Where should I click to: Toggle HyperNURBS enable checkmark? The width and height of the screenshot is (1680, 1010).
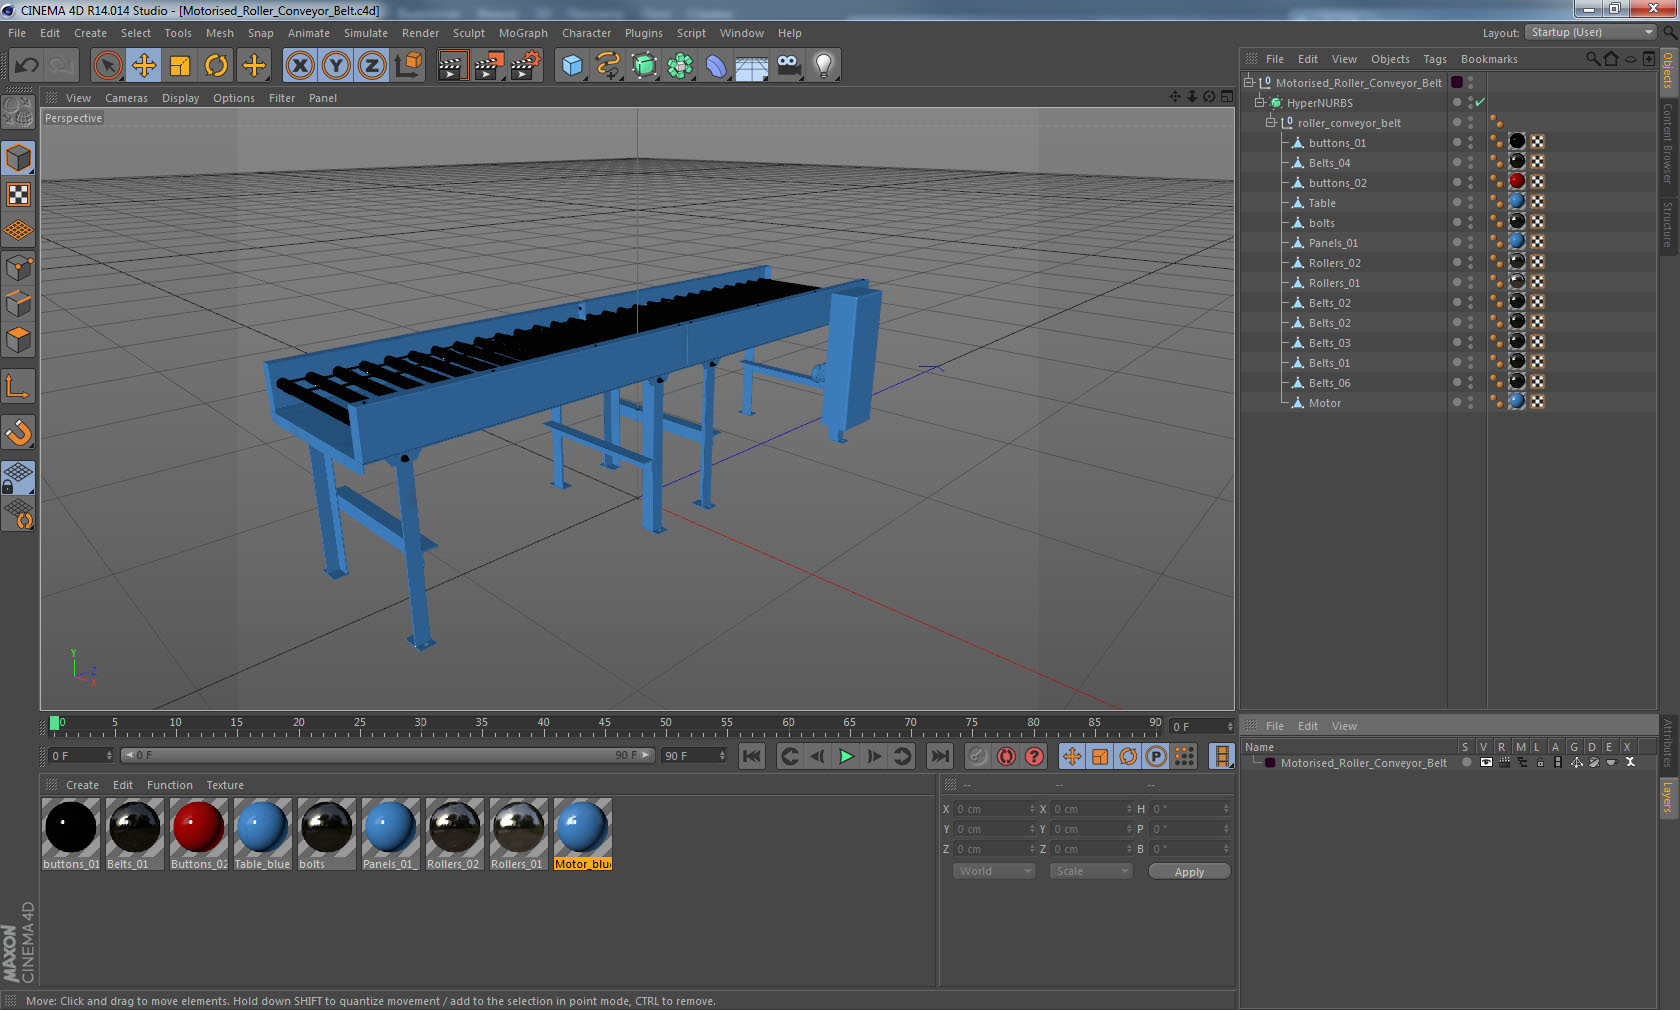pos(1480,102)
